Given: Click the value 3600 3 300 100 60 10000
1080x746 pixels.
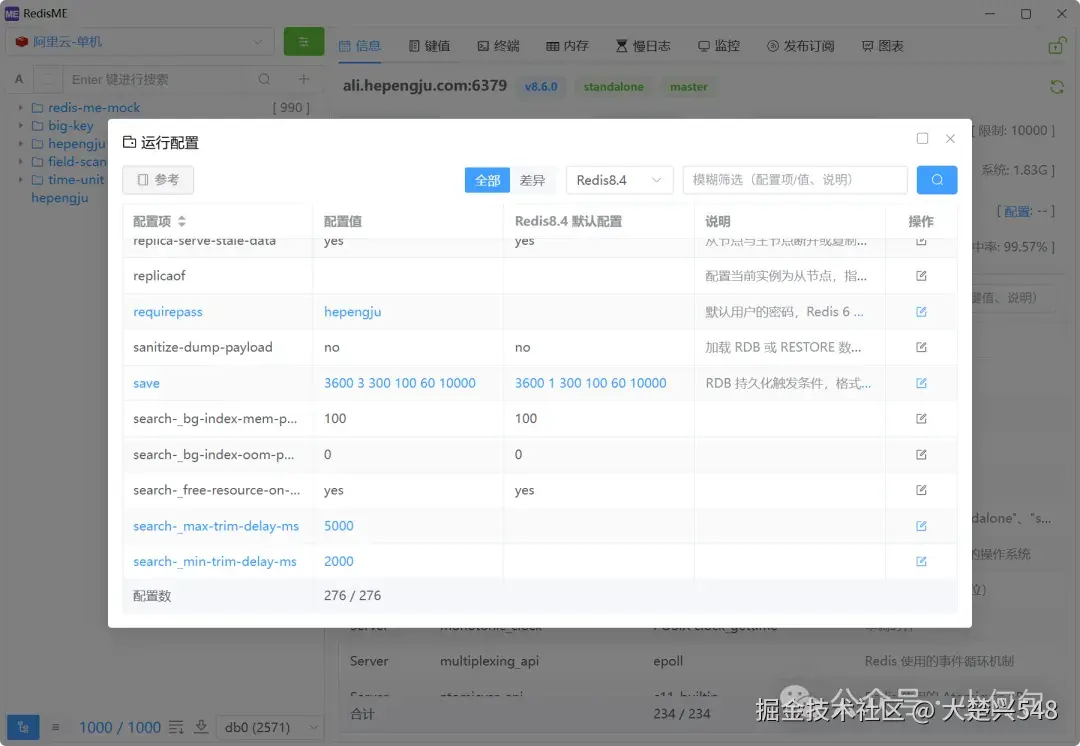Looking at the screenshot, I should [x=399, y=383].
